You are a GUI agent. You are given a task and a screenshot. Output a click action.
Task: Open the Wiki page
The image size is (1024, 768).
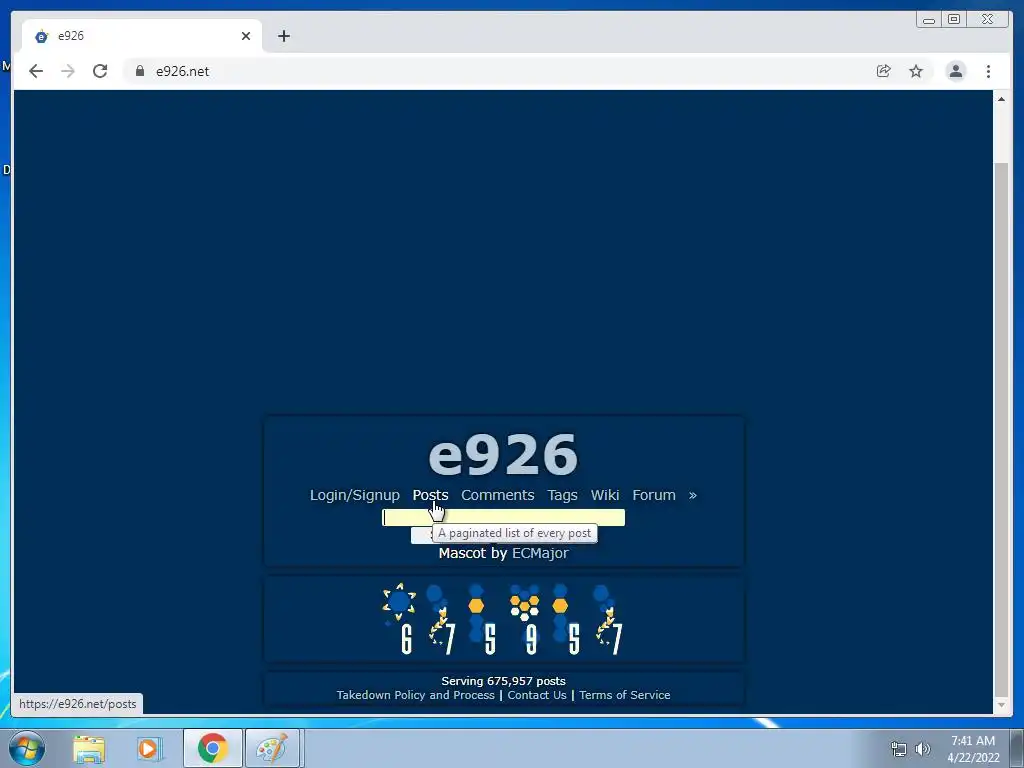point(605,495)
